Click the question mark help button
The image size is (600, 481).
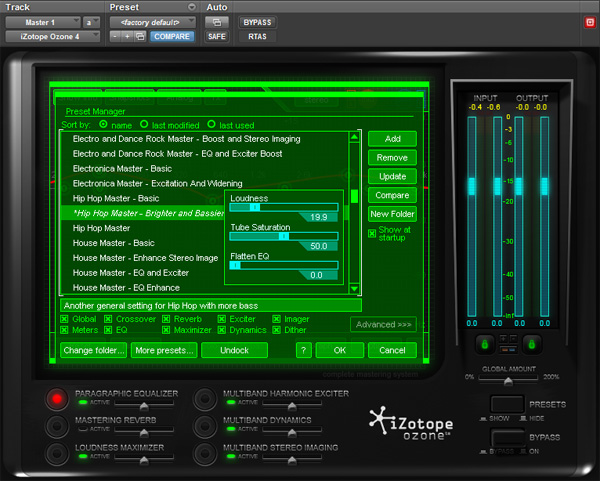tap(303, 350)
